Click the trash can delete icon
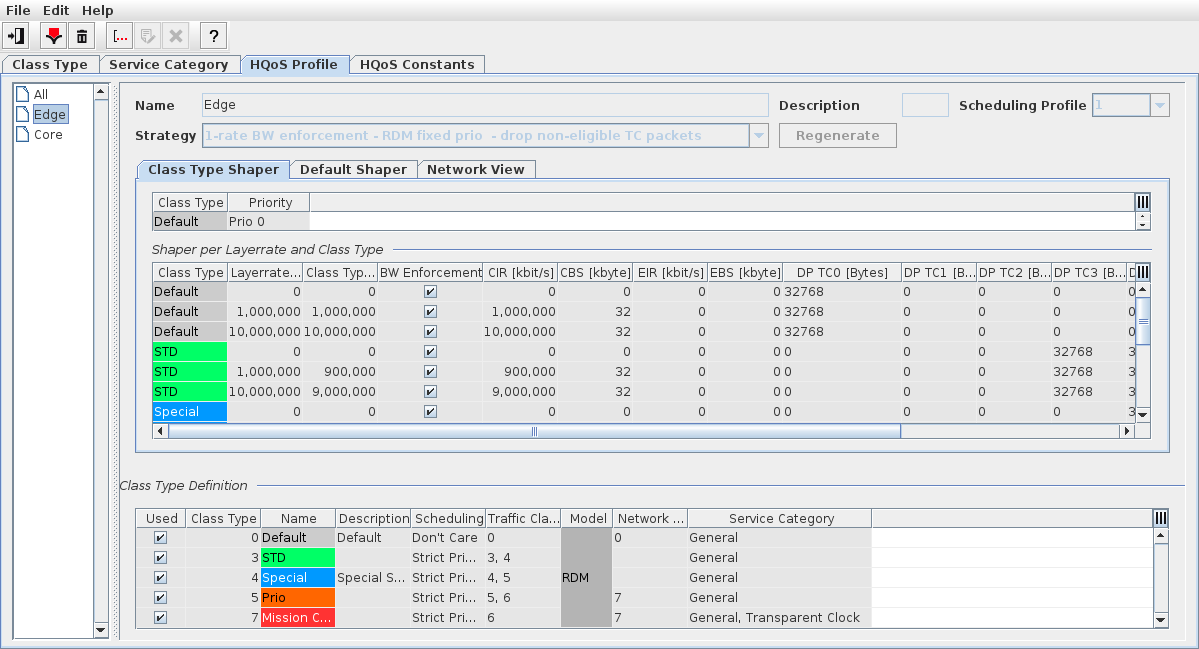The width and height of the screenshot is (1199, 649). click(82, 36)
